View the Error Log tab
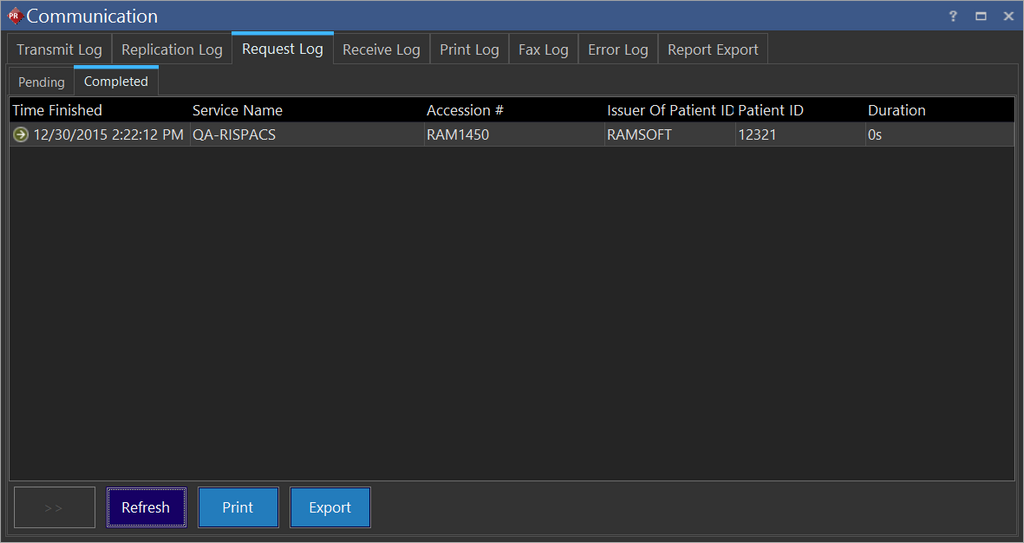This screenshot has width=1024, height=543. click(x=618, y=50)
